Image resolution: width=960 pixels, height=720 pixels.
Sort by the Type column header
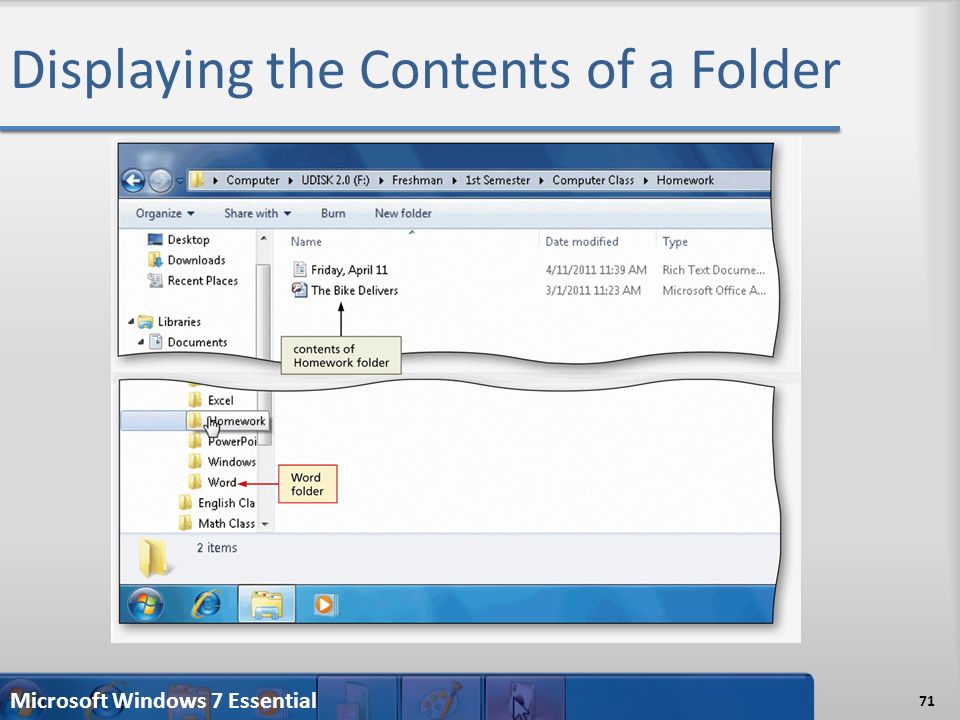(x=675, y=242)
